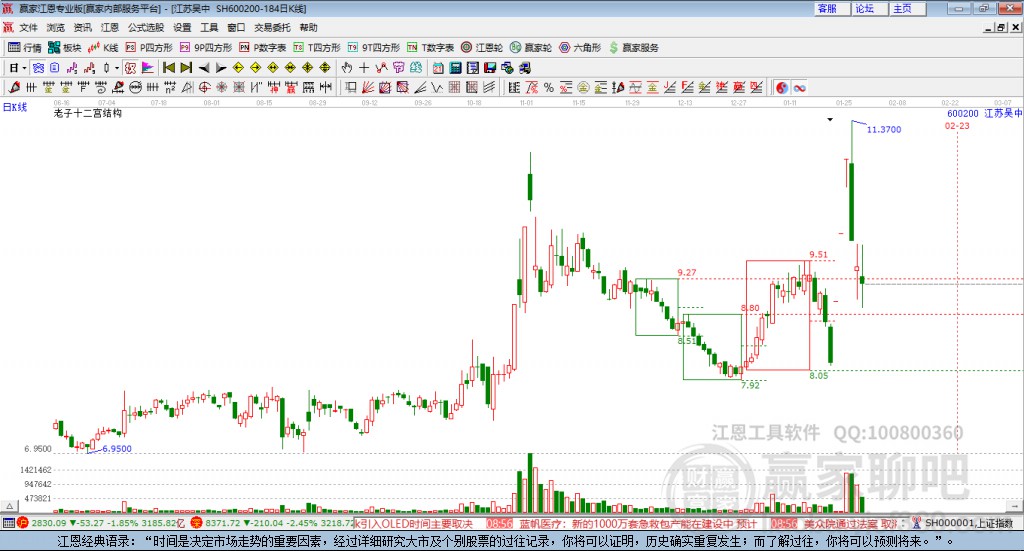Open the 江恩 menu
Image resolution: width=1024 pixels, height=551 pixels.
(x=110, y=27)
